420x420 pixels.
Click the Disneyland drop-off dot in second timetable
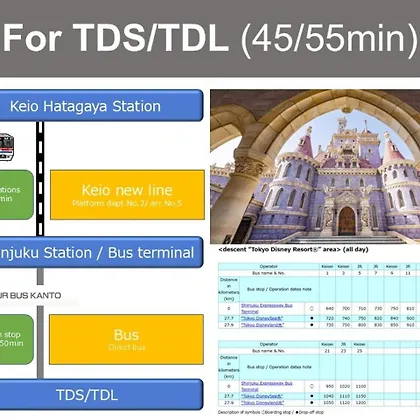(x=312, y=403)
